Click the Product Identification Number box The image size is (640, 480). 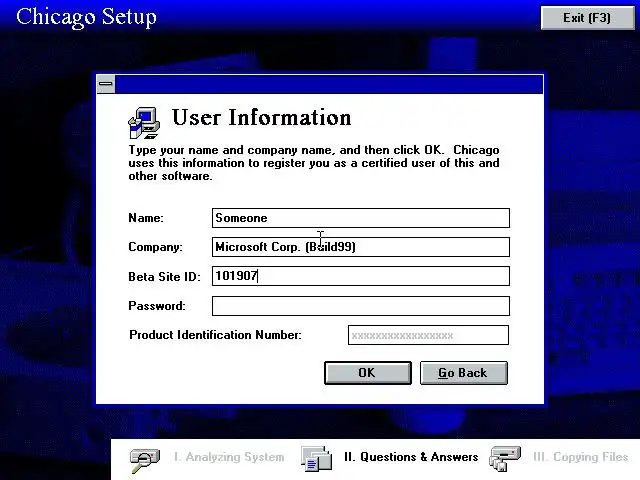point(428,335)
